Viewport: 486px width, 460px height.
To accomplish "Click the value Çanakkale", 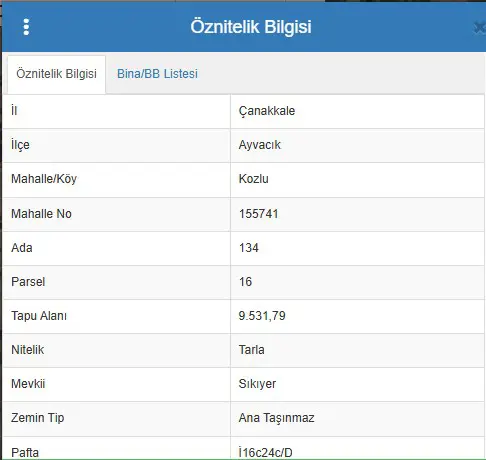I will coord(267,111).
